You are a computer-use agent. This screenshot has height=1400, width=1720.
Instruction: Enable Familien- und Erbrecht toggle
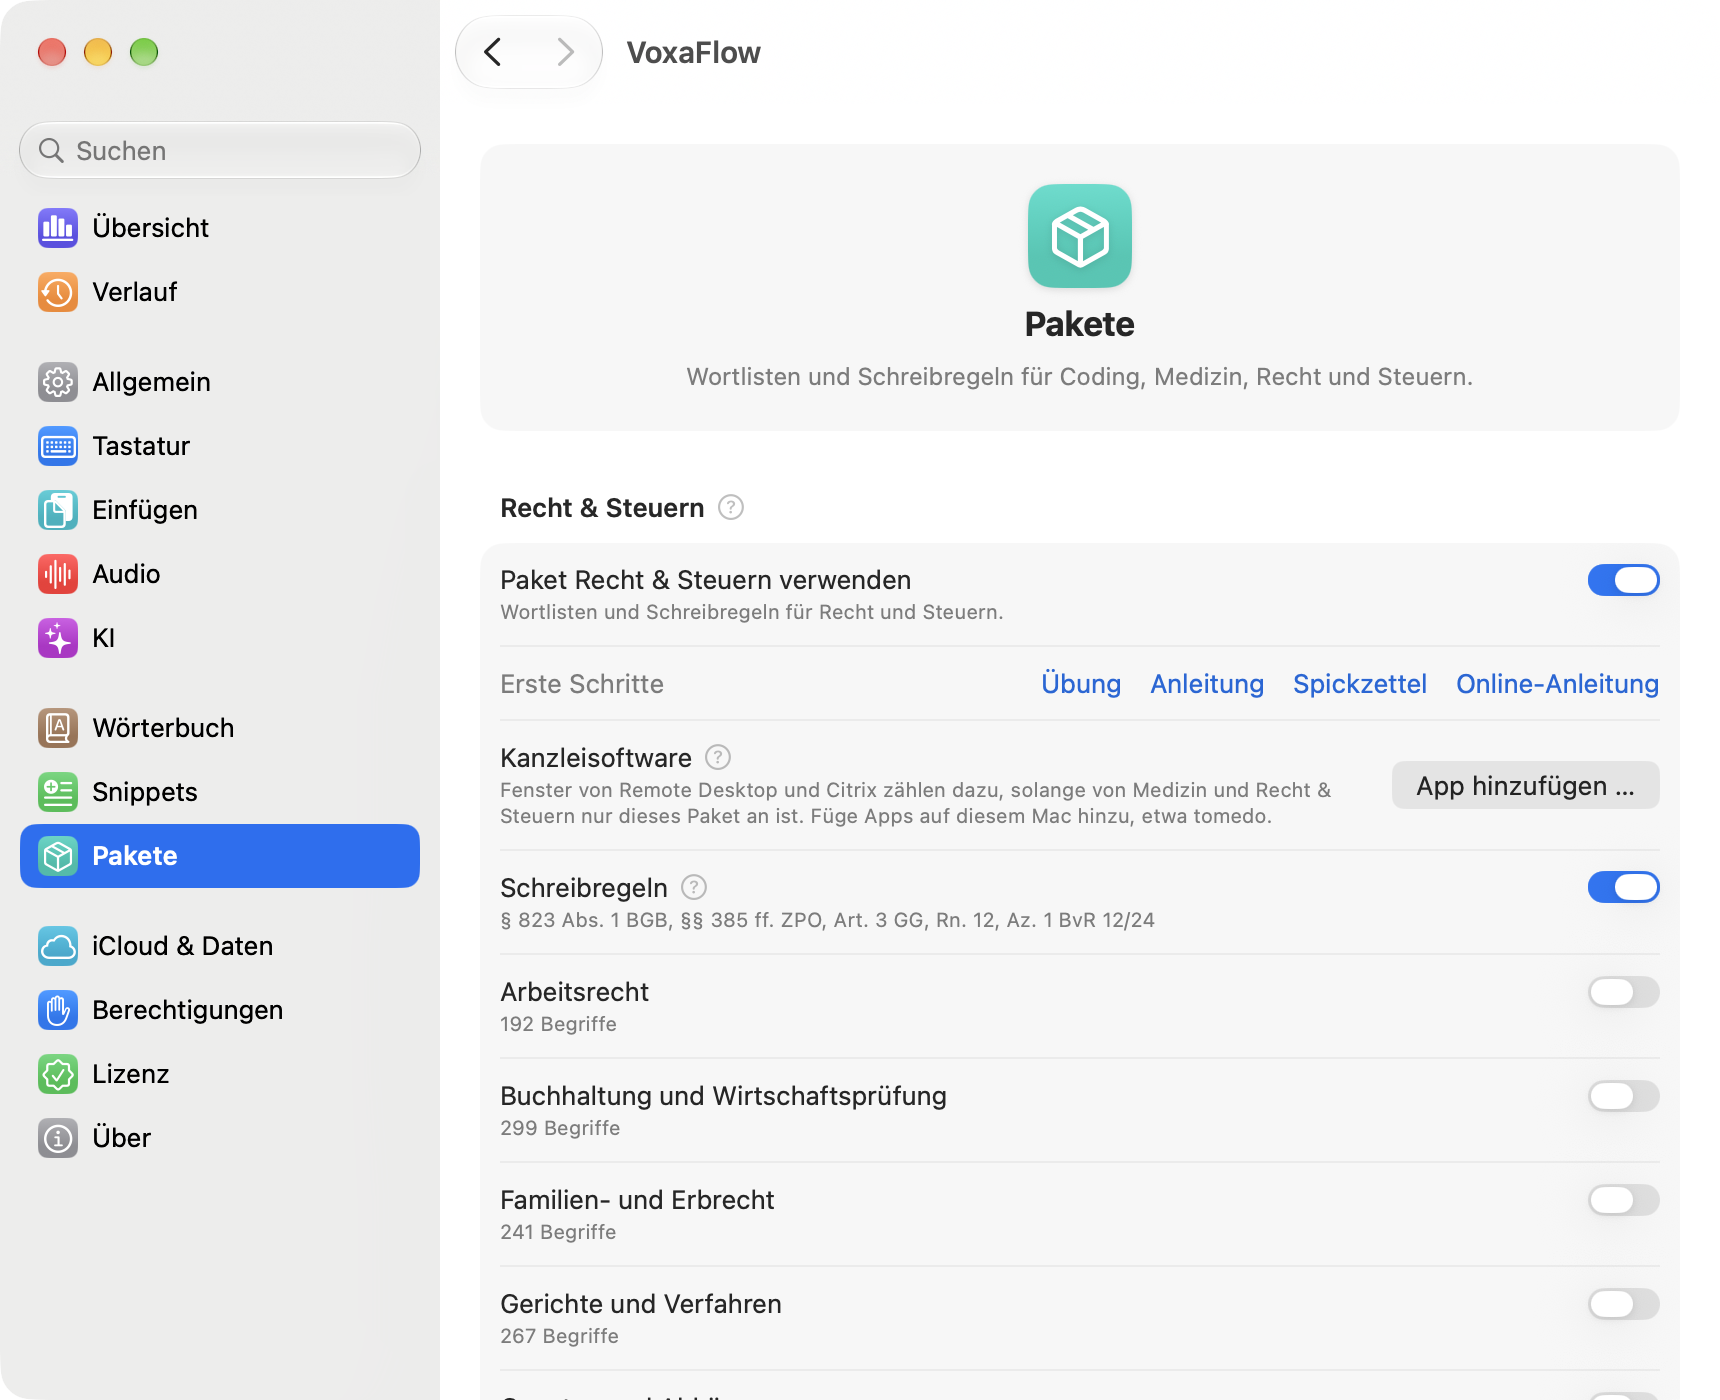pos(1624,1200)
